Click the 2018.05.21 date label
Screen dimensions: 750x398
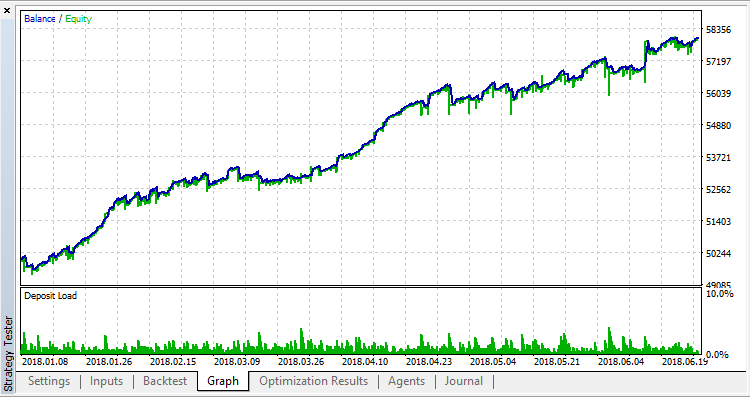557,362
